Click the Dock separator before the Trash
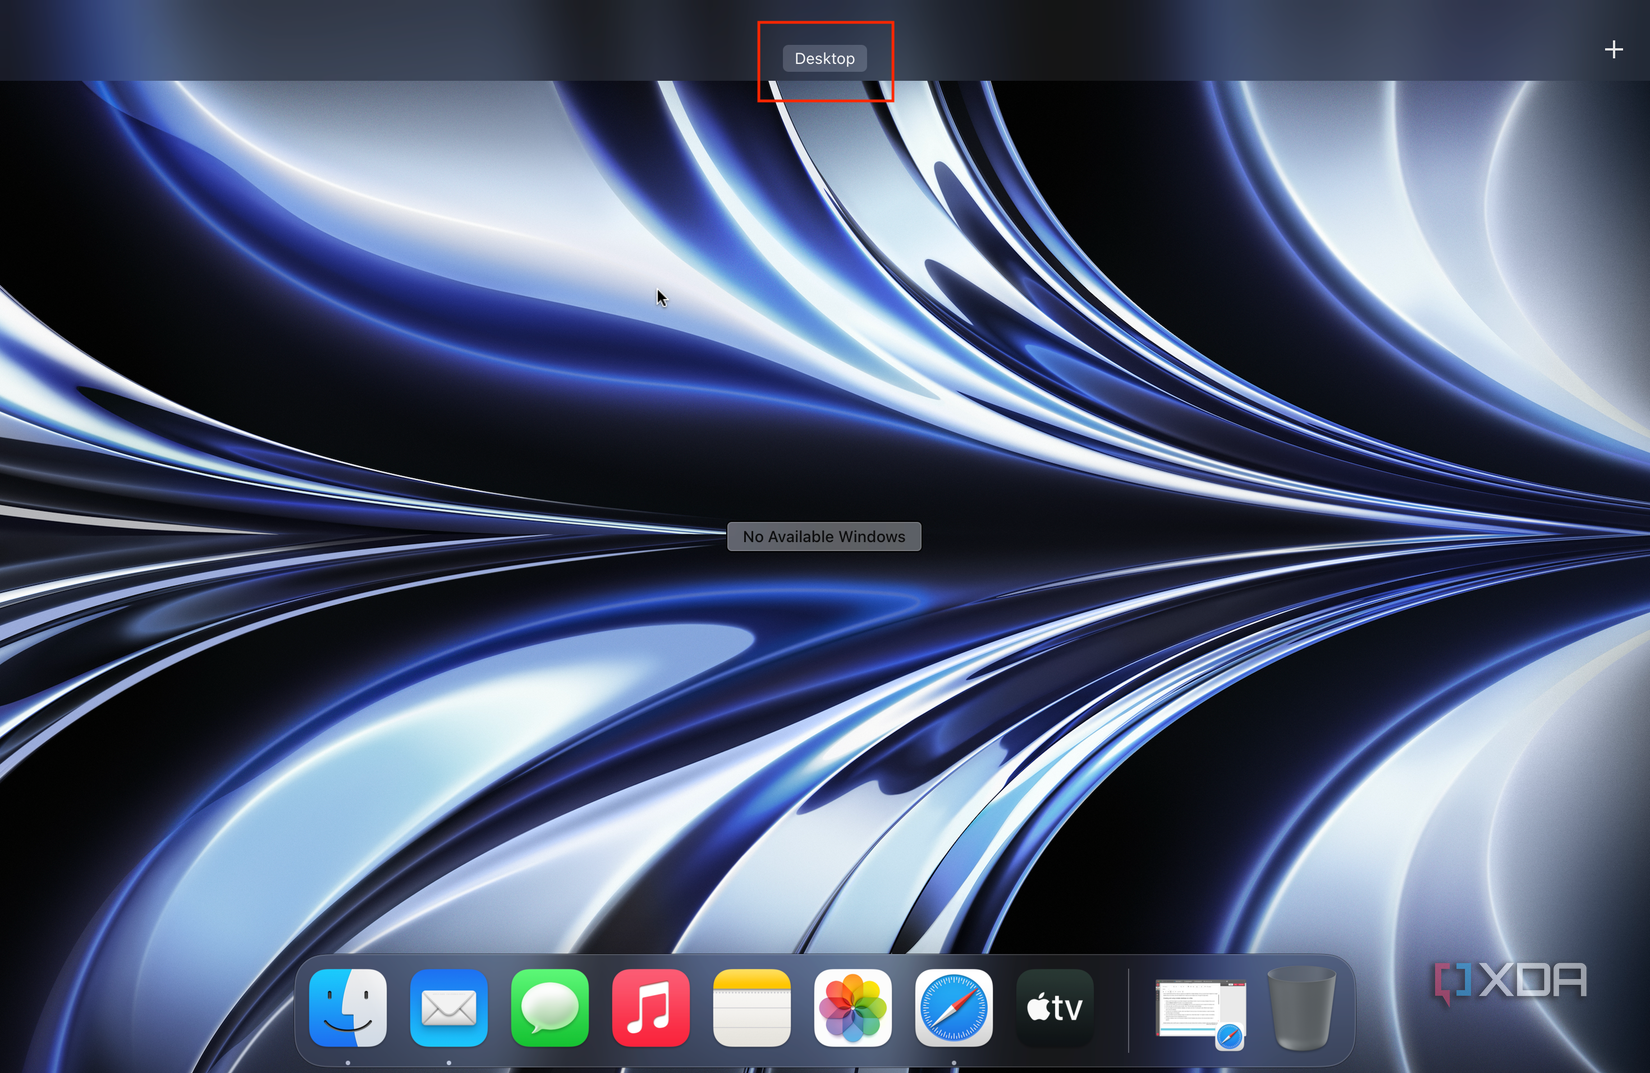 click(1130, 1008)
